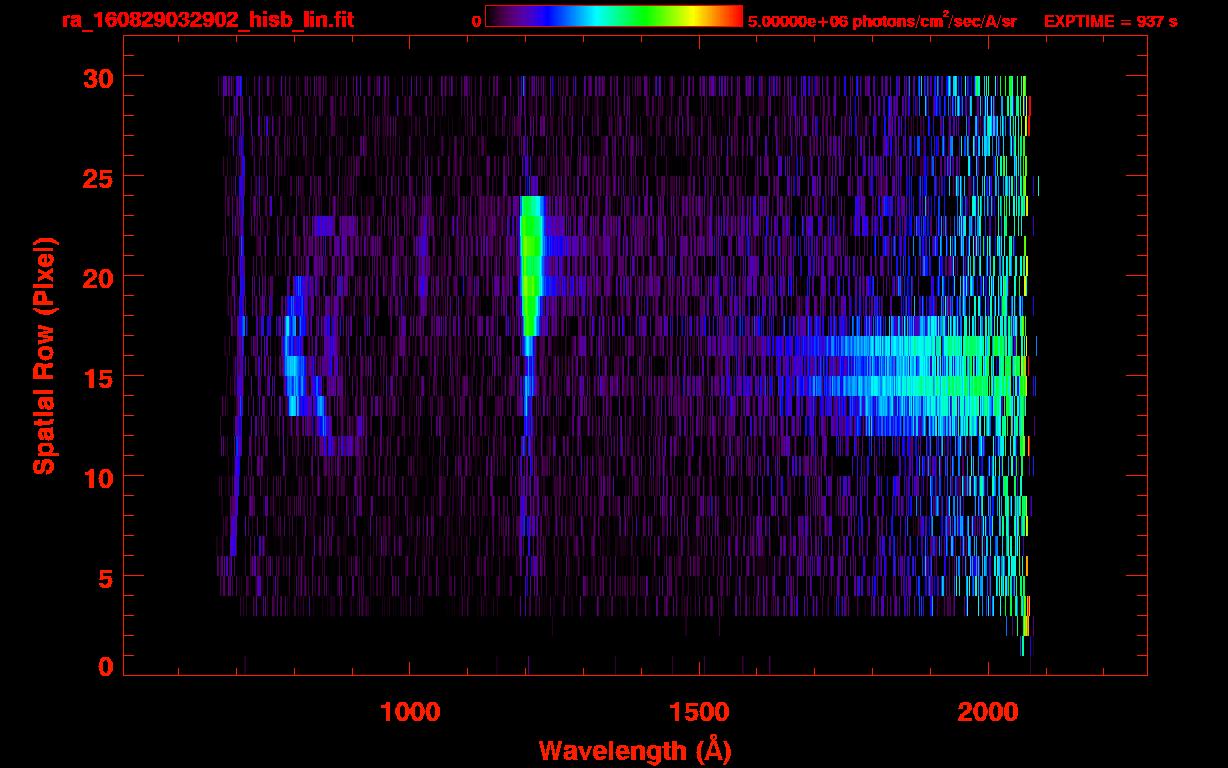
Task: Click the 5.00000e+06 photons/cm²/sec/A/sr label
Action: click(882, 20)
